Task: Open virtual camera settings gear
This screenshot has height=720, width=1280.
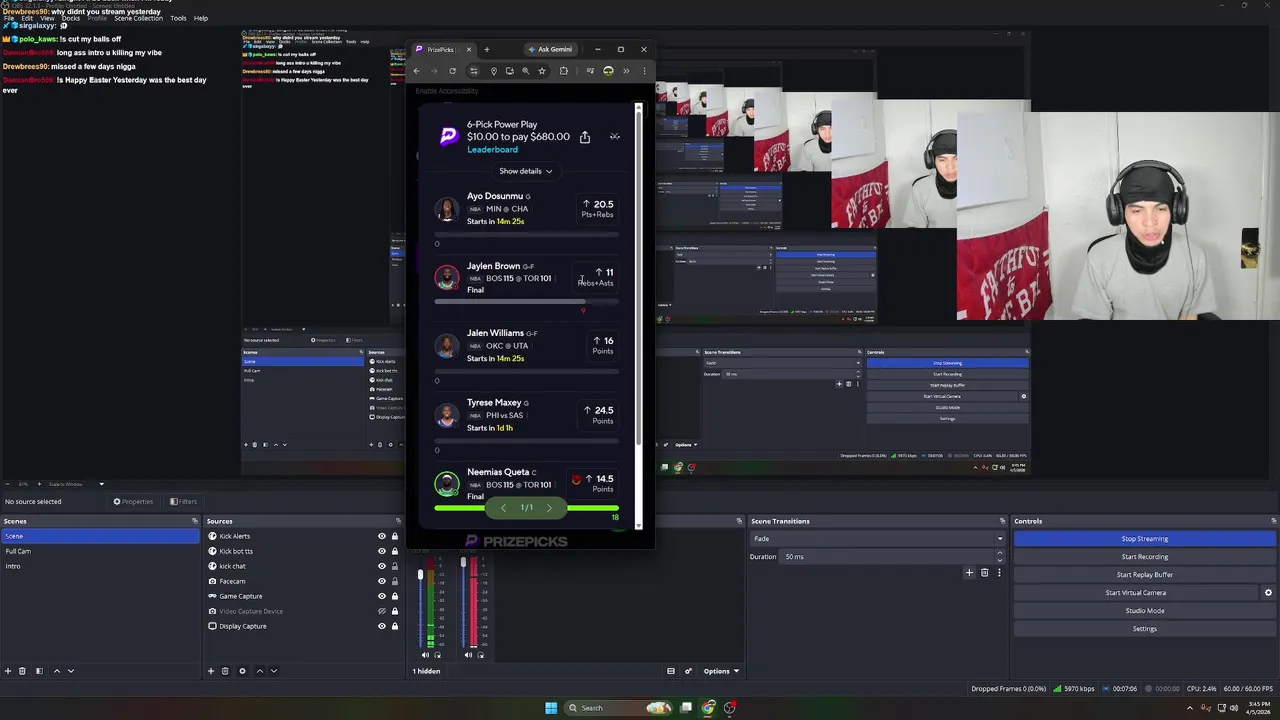Action: (1268, 593)
